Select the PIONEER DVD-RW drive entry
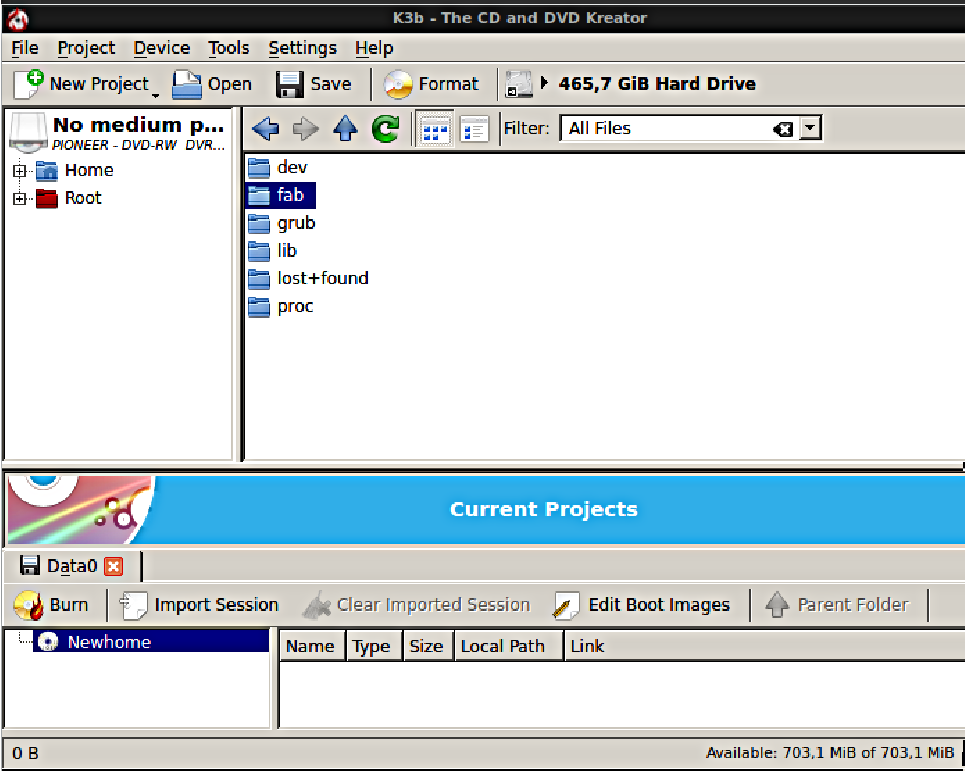965x771 pixels. 118,133
